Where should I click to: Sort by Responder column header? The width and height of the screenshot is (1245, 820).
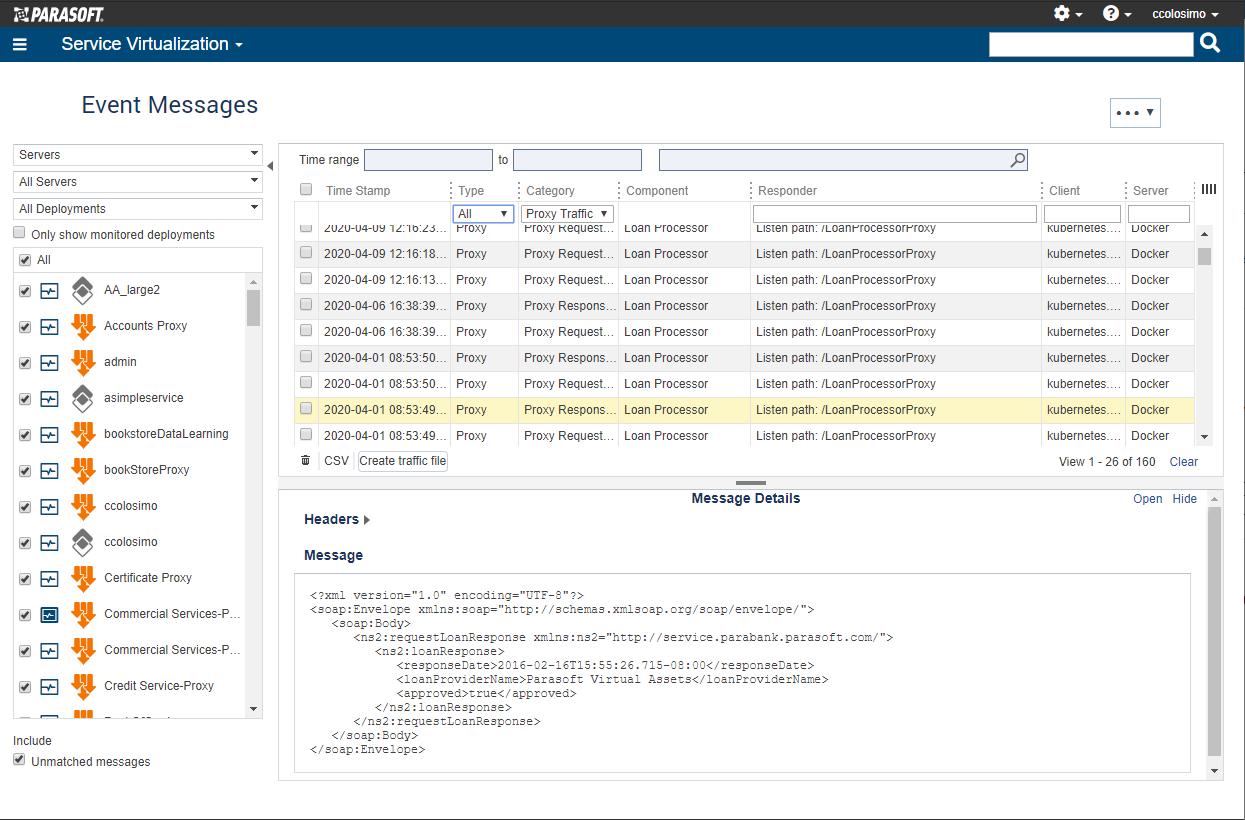pyautogui.click(x=787, y=191)
